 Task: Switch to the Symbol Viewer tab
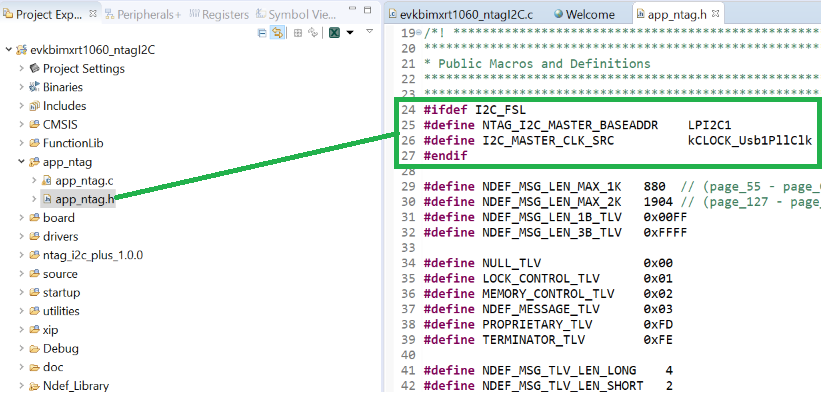click(297, 14)
